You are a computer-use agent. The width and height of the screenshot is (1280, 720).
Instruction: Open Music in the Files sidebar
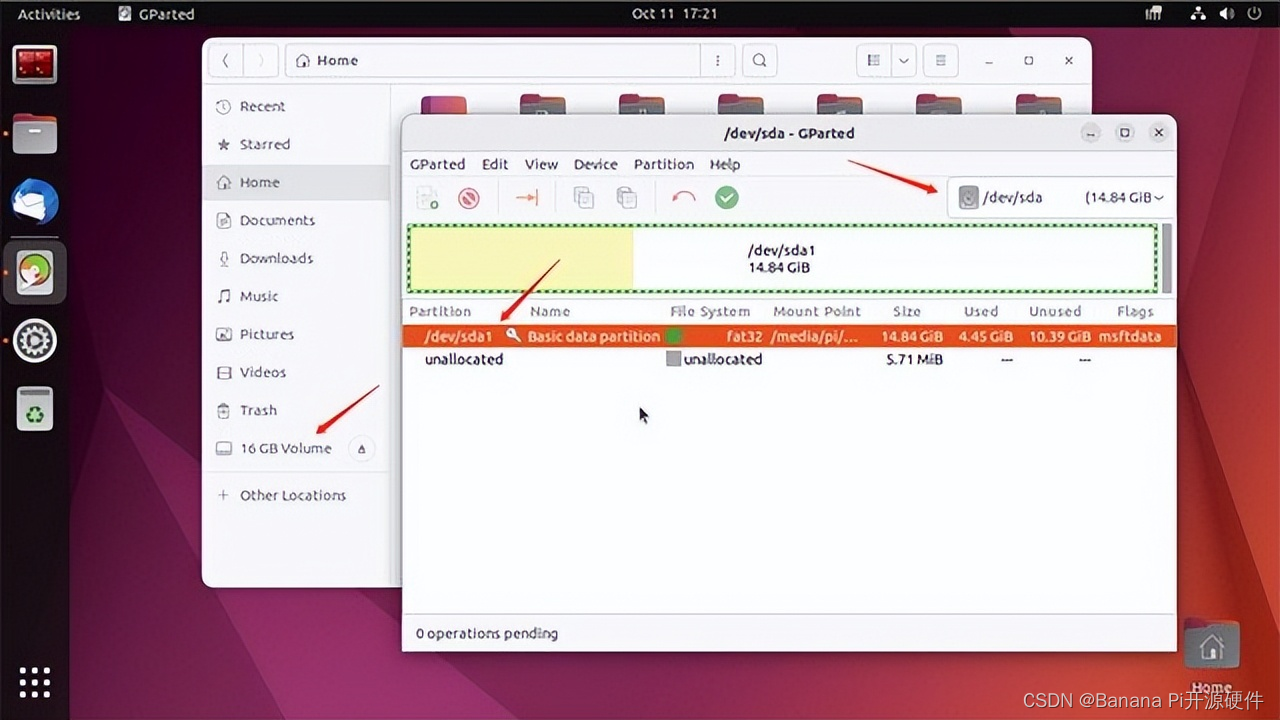(x=296, y=296)
